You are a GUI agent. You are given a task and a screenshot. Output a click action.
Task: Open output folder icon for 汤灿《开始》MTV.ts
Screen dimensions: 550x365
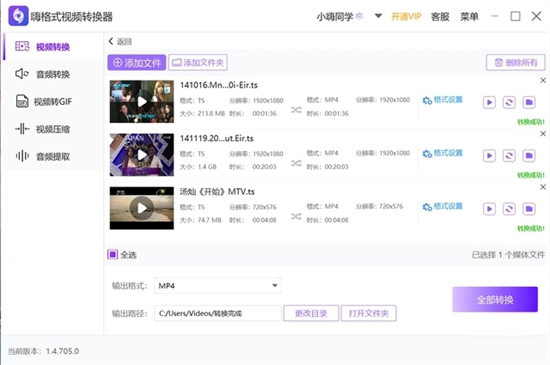click(529, 209)
